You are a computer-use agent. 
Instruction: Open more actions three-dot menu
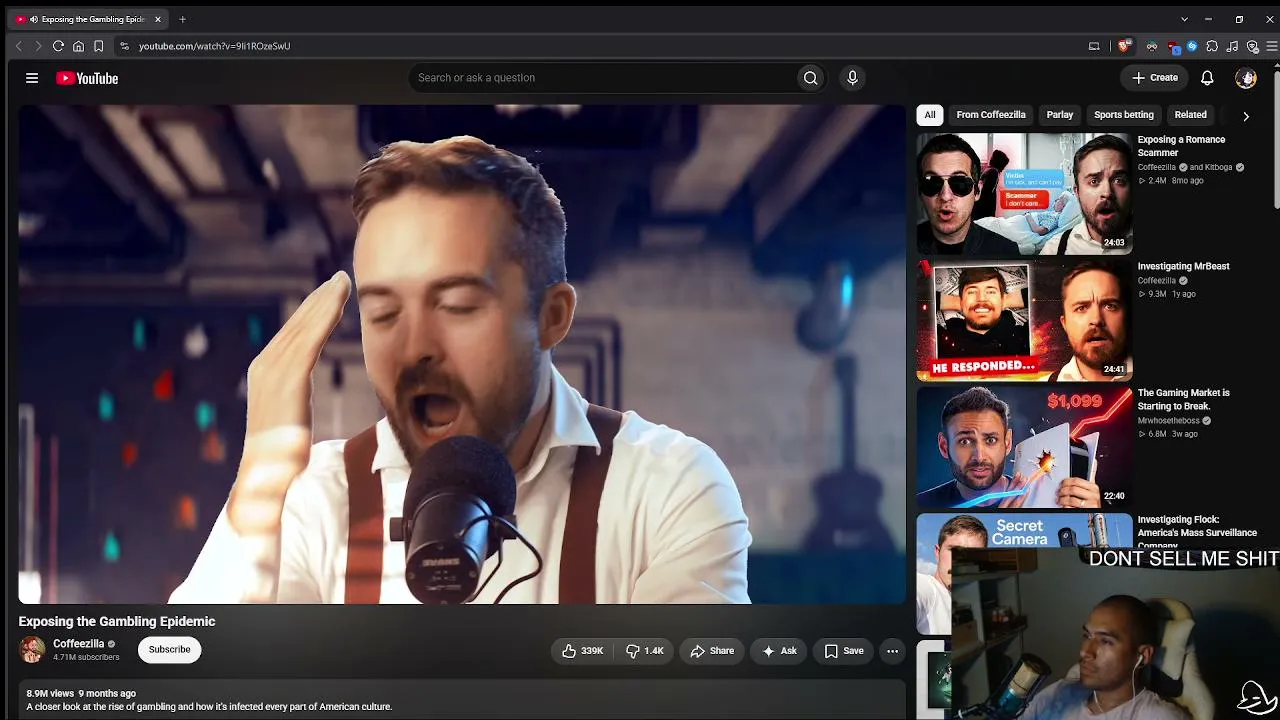tap(892, 651)
